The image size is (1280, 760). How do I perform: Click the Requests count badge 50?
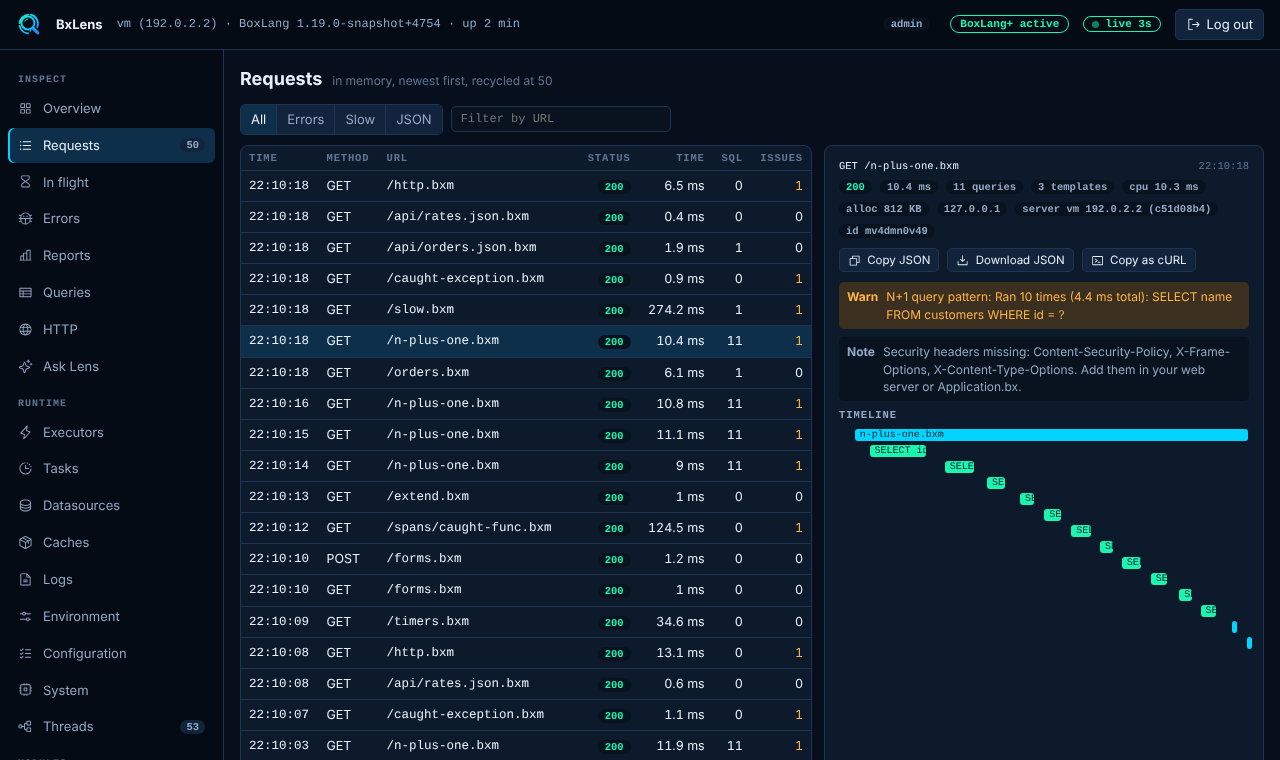[193, 145]
